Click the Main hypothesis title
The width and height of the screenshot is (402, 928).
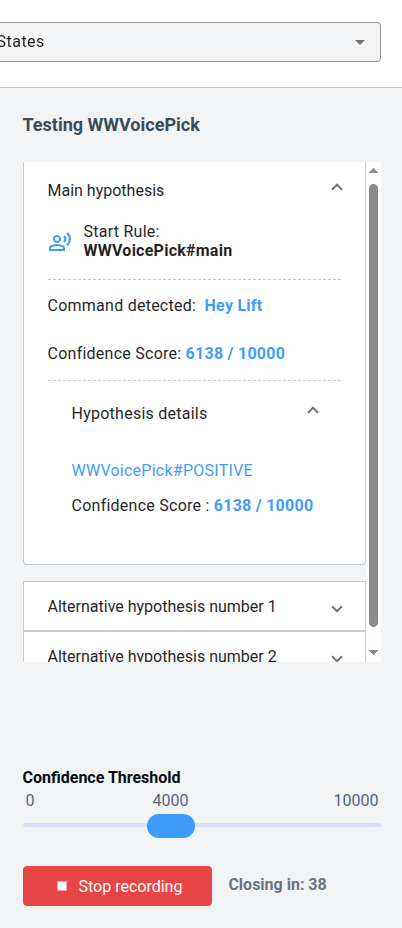click(x=106, y=191)
